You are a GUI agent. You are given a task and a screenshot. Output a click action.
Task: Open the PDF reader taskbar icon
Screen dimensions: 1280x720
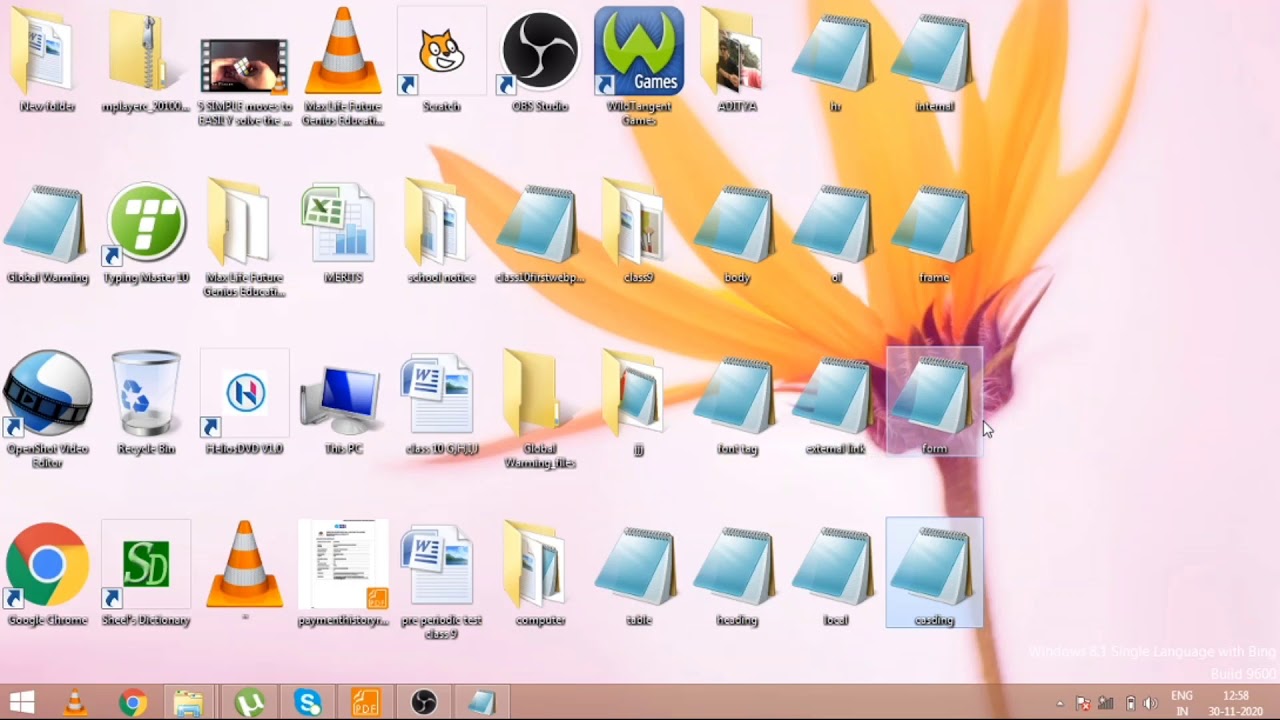pyautogui.click(x=365, y=703)
